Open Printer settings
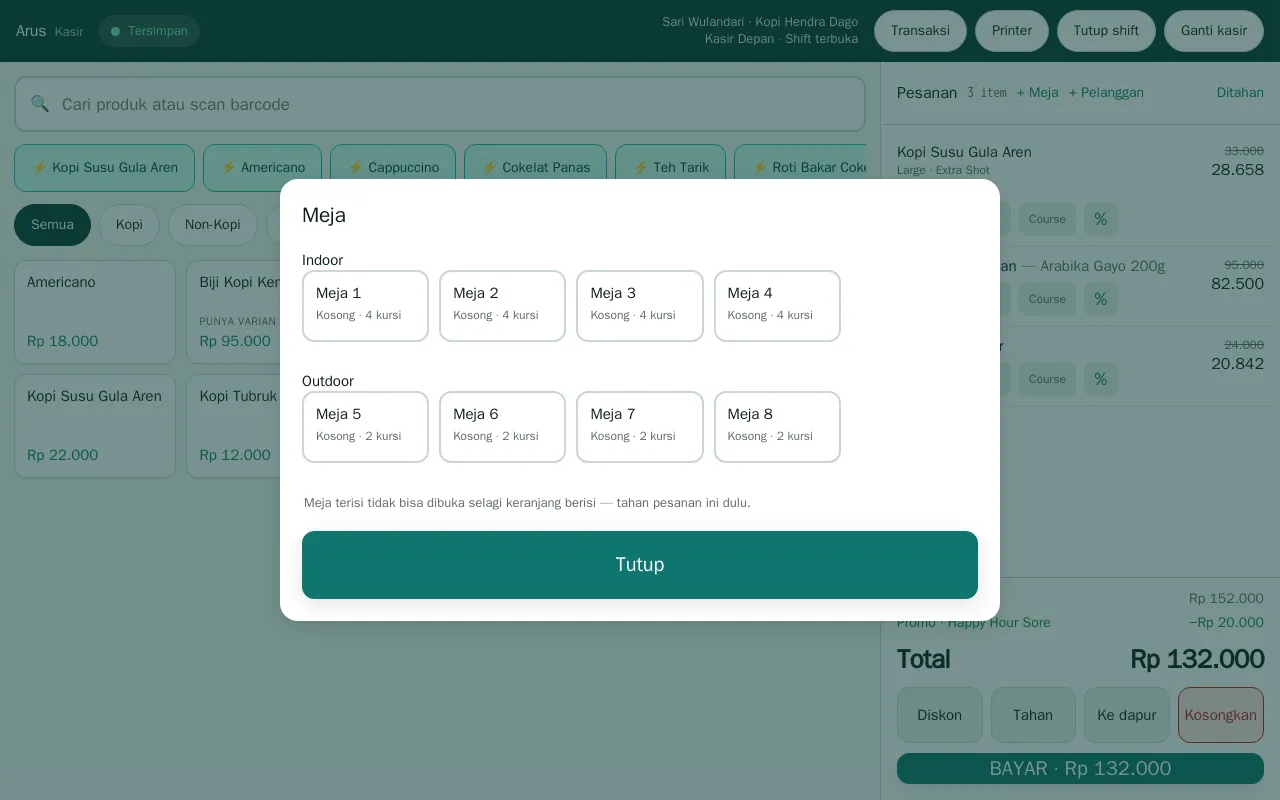The image size is (1280, 800). point(1012,31)
